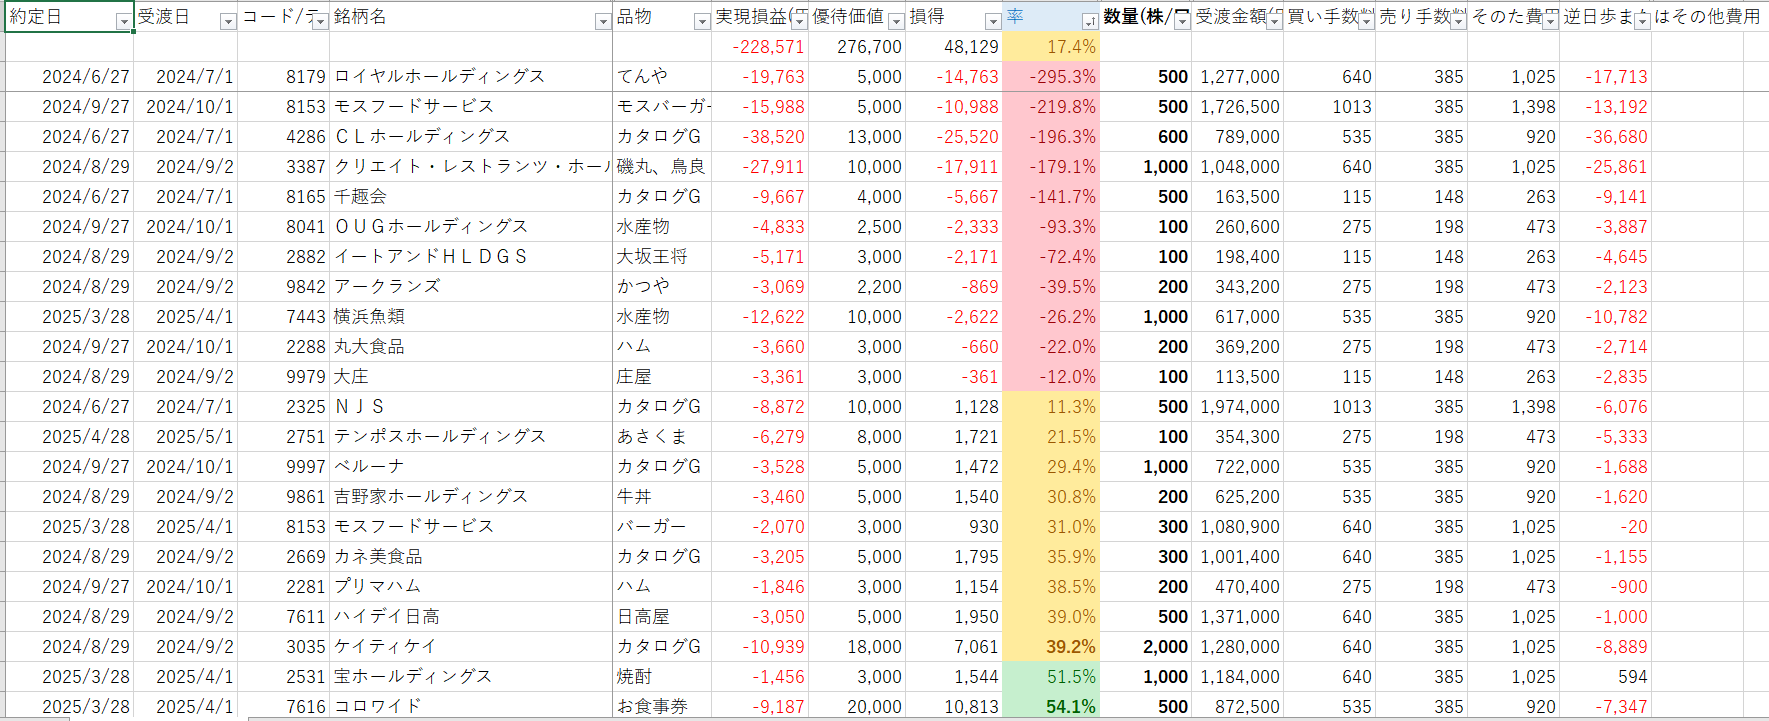Select the total 実現損益 cell -228,571
1769x721 pixels.
click(759, 47)
